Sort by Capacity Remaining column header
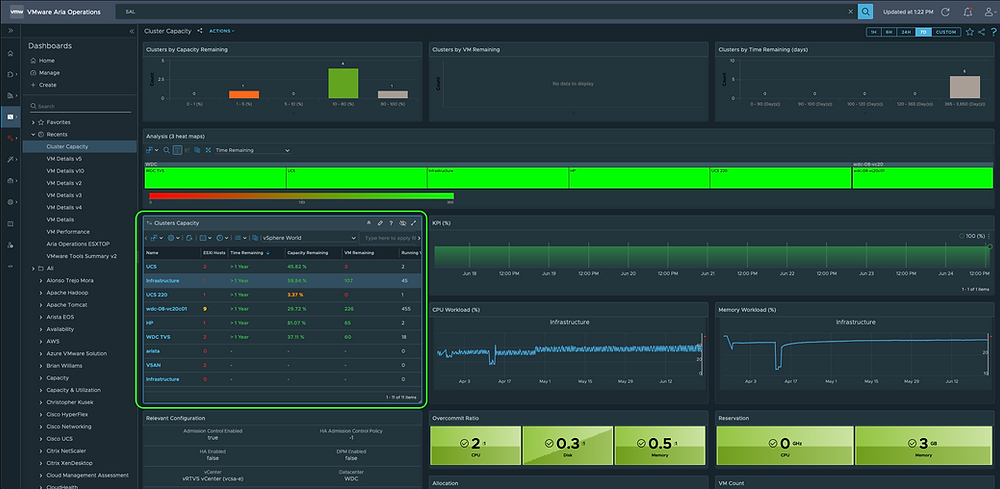Viewport: 1000px width, 489px height. click(307, 252)
